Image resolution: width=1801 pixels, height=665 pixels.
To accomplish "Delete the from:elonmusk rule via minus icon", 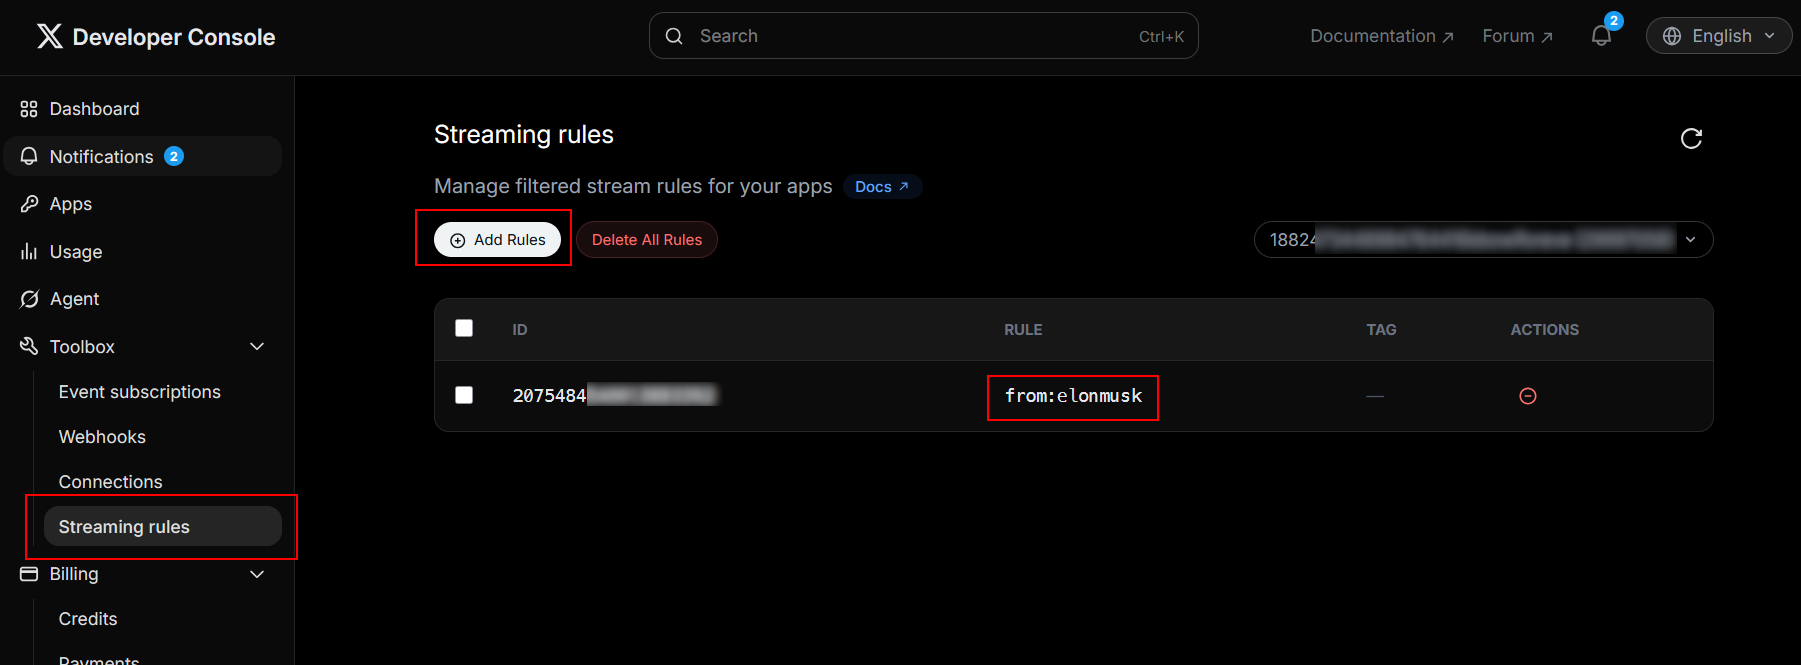I will tap(1528, 396).
